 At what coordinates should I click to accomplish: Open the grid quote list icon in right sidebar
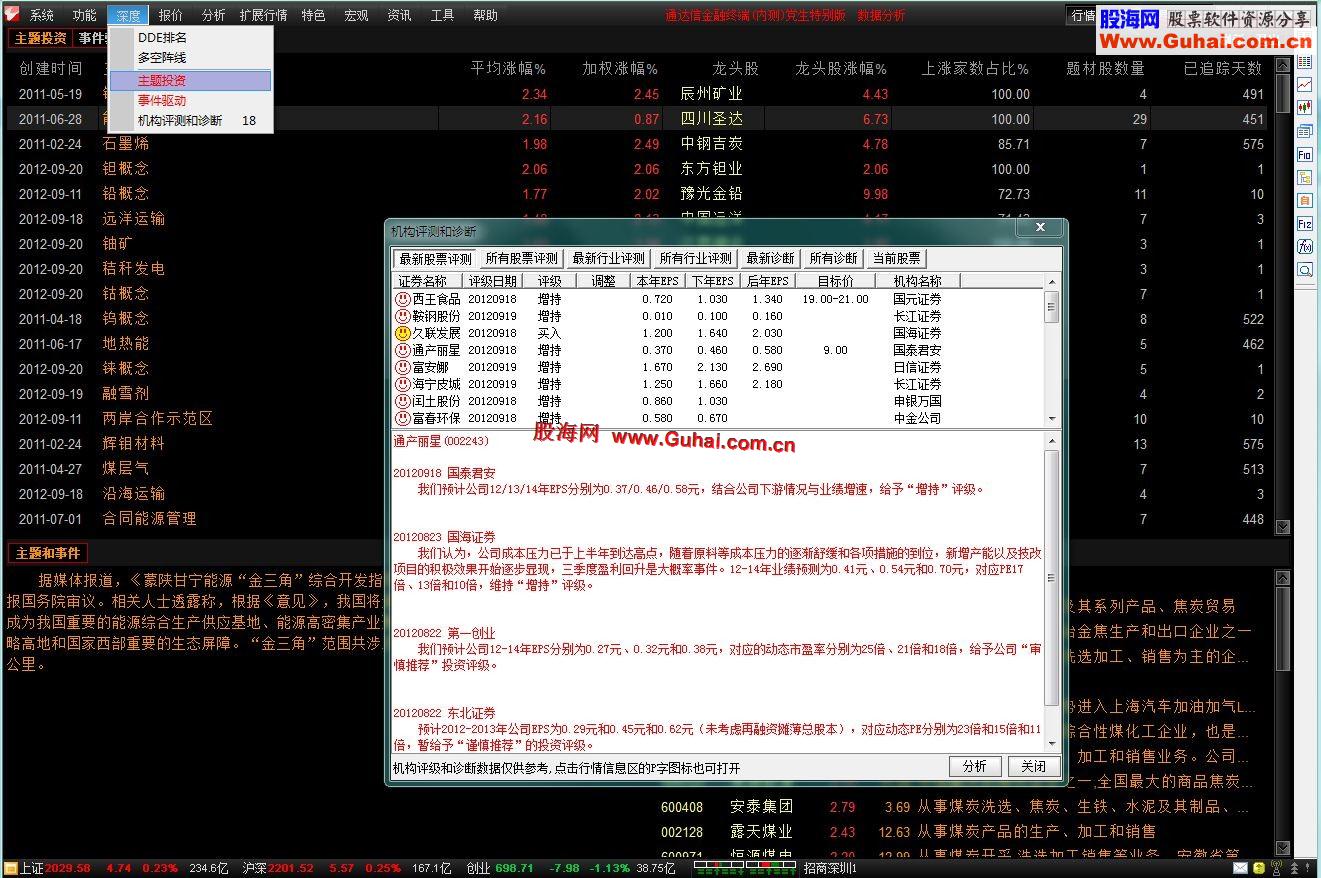point(1304,62)
